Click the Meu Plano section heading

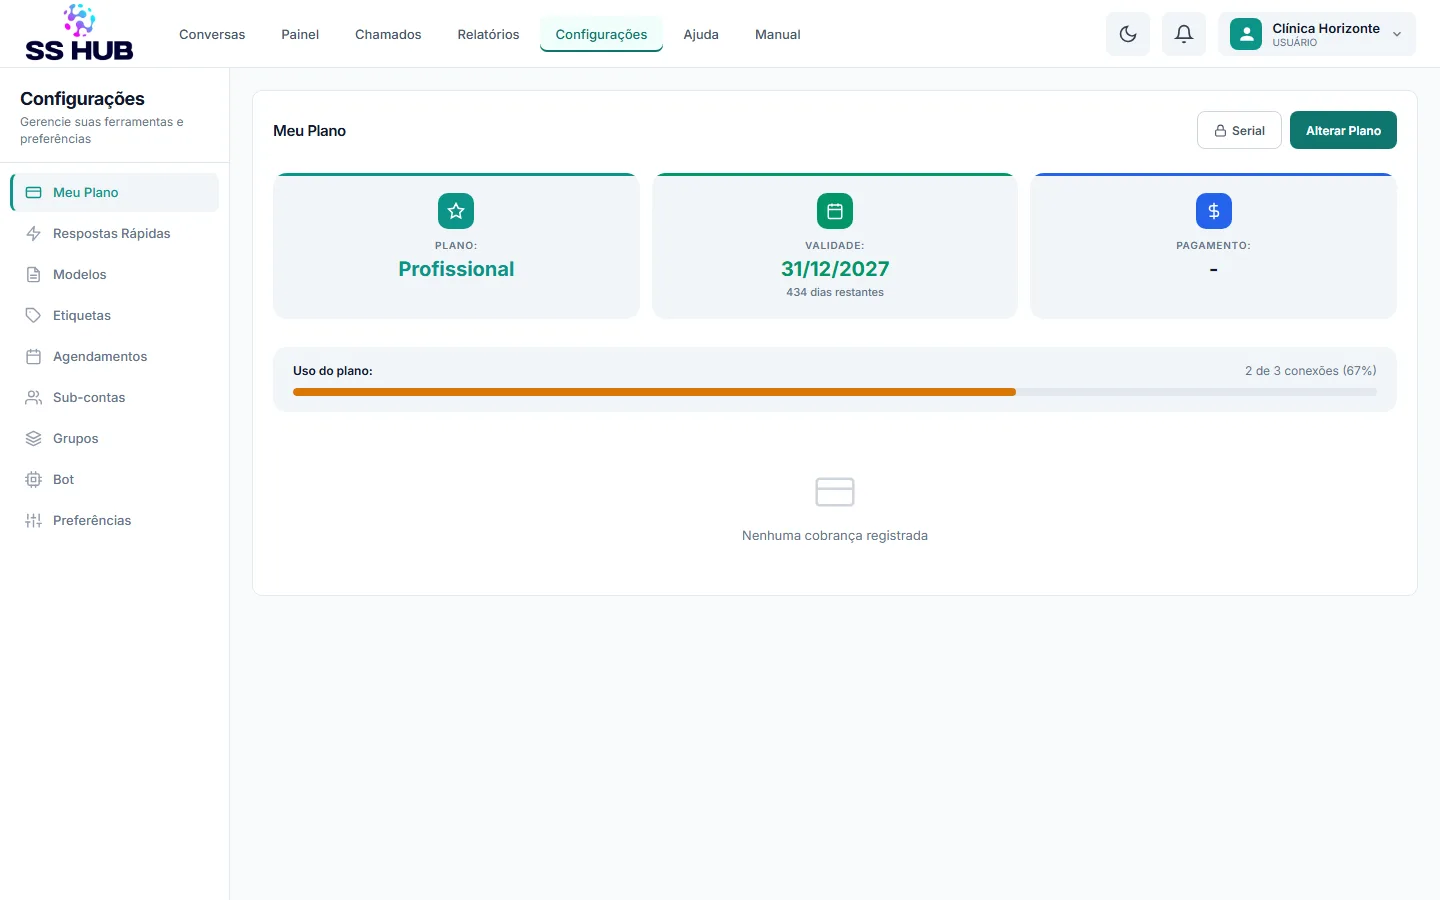pos(310,130)
